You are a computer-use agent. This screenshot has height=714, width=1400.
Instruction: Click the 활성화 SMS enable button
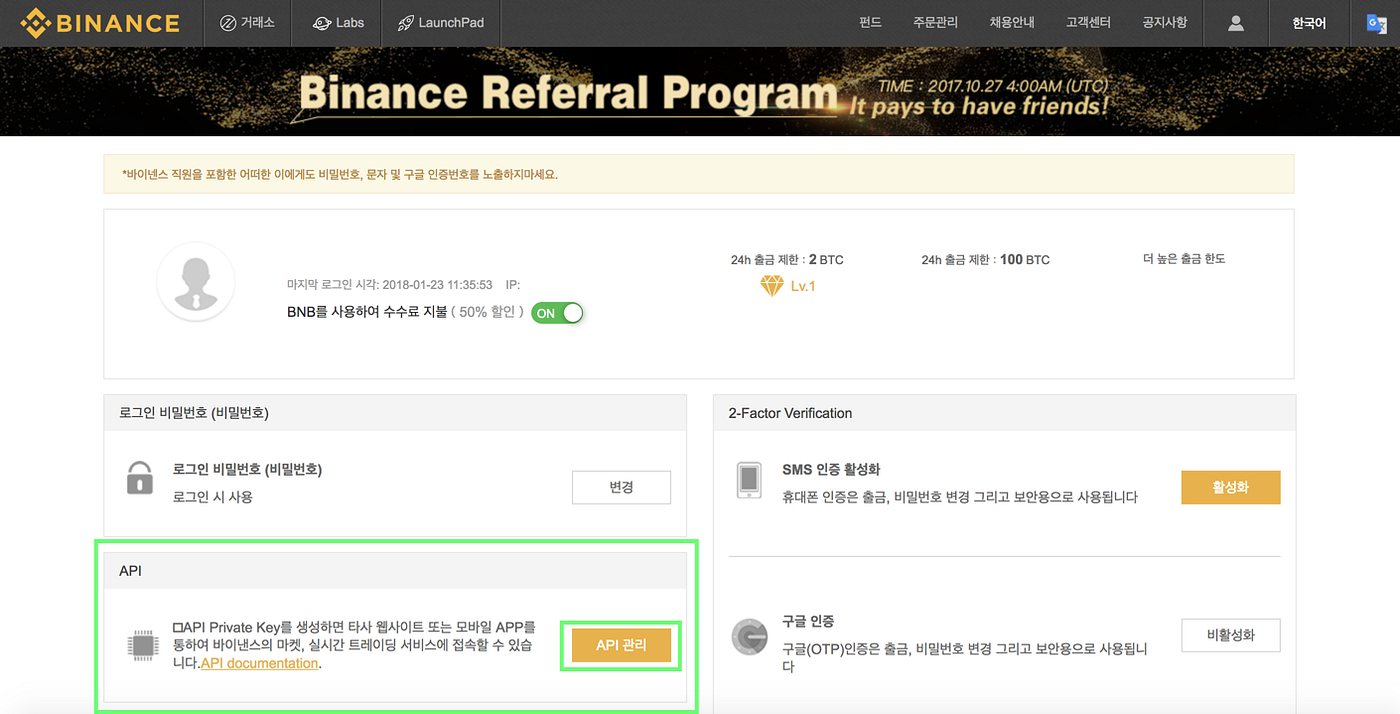[1230, 487]
